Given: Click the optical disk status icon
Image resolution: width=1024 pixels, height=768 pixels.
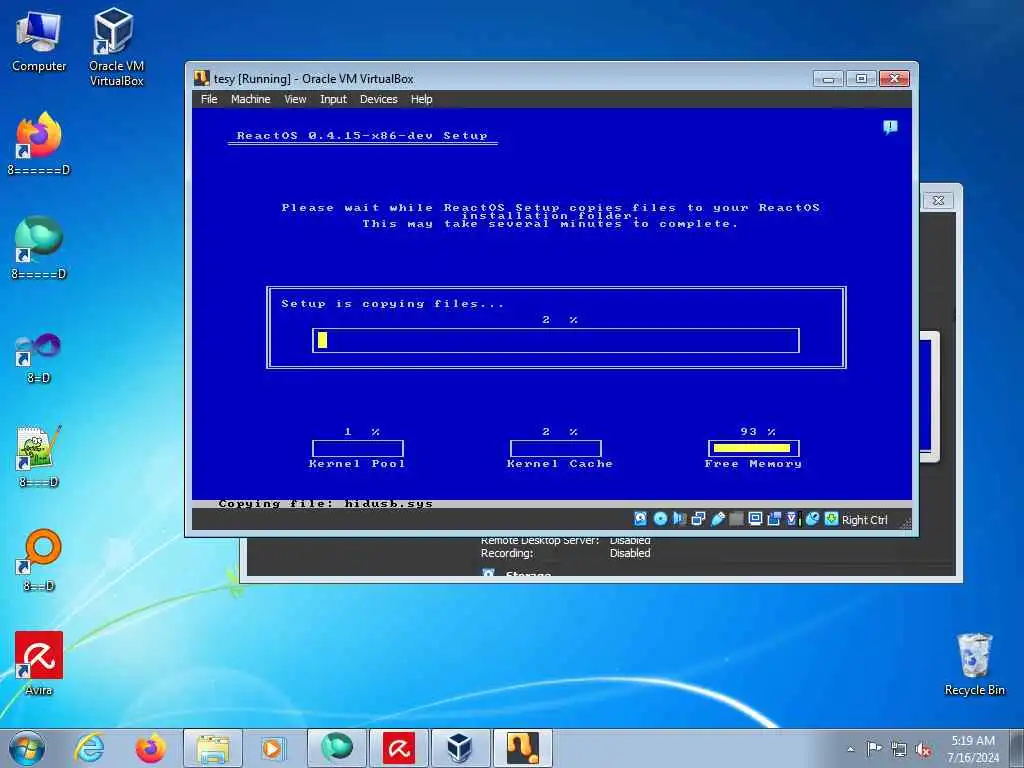Looking at the screenshot, I should 660,519.
